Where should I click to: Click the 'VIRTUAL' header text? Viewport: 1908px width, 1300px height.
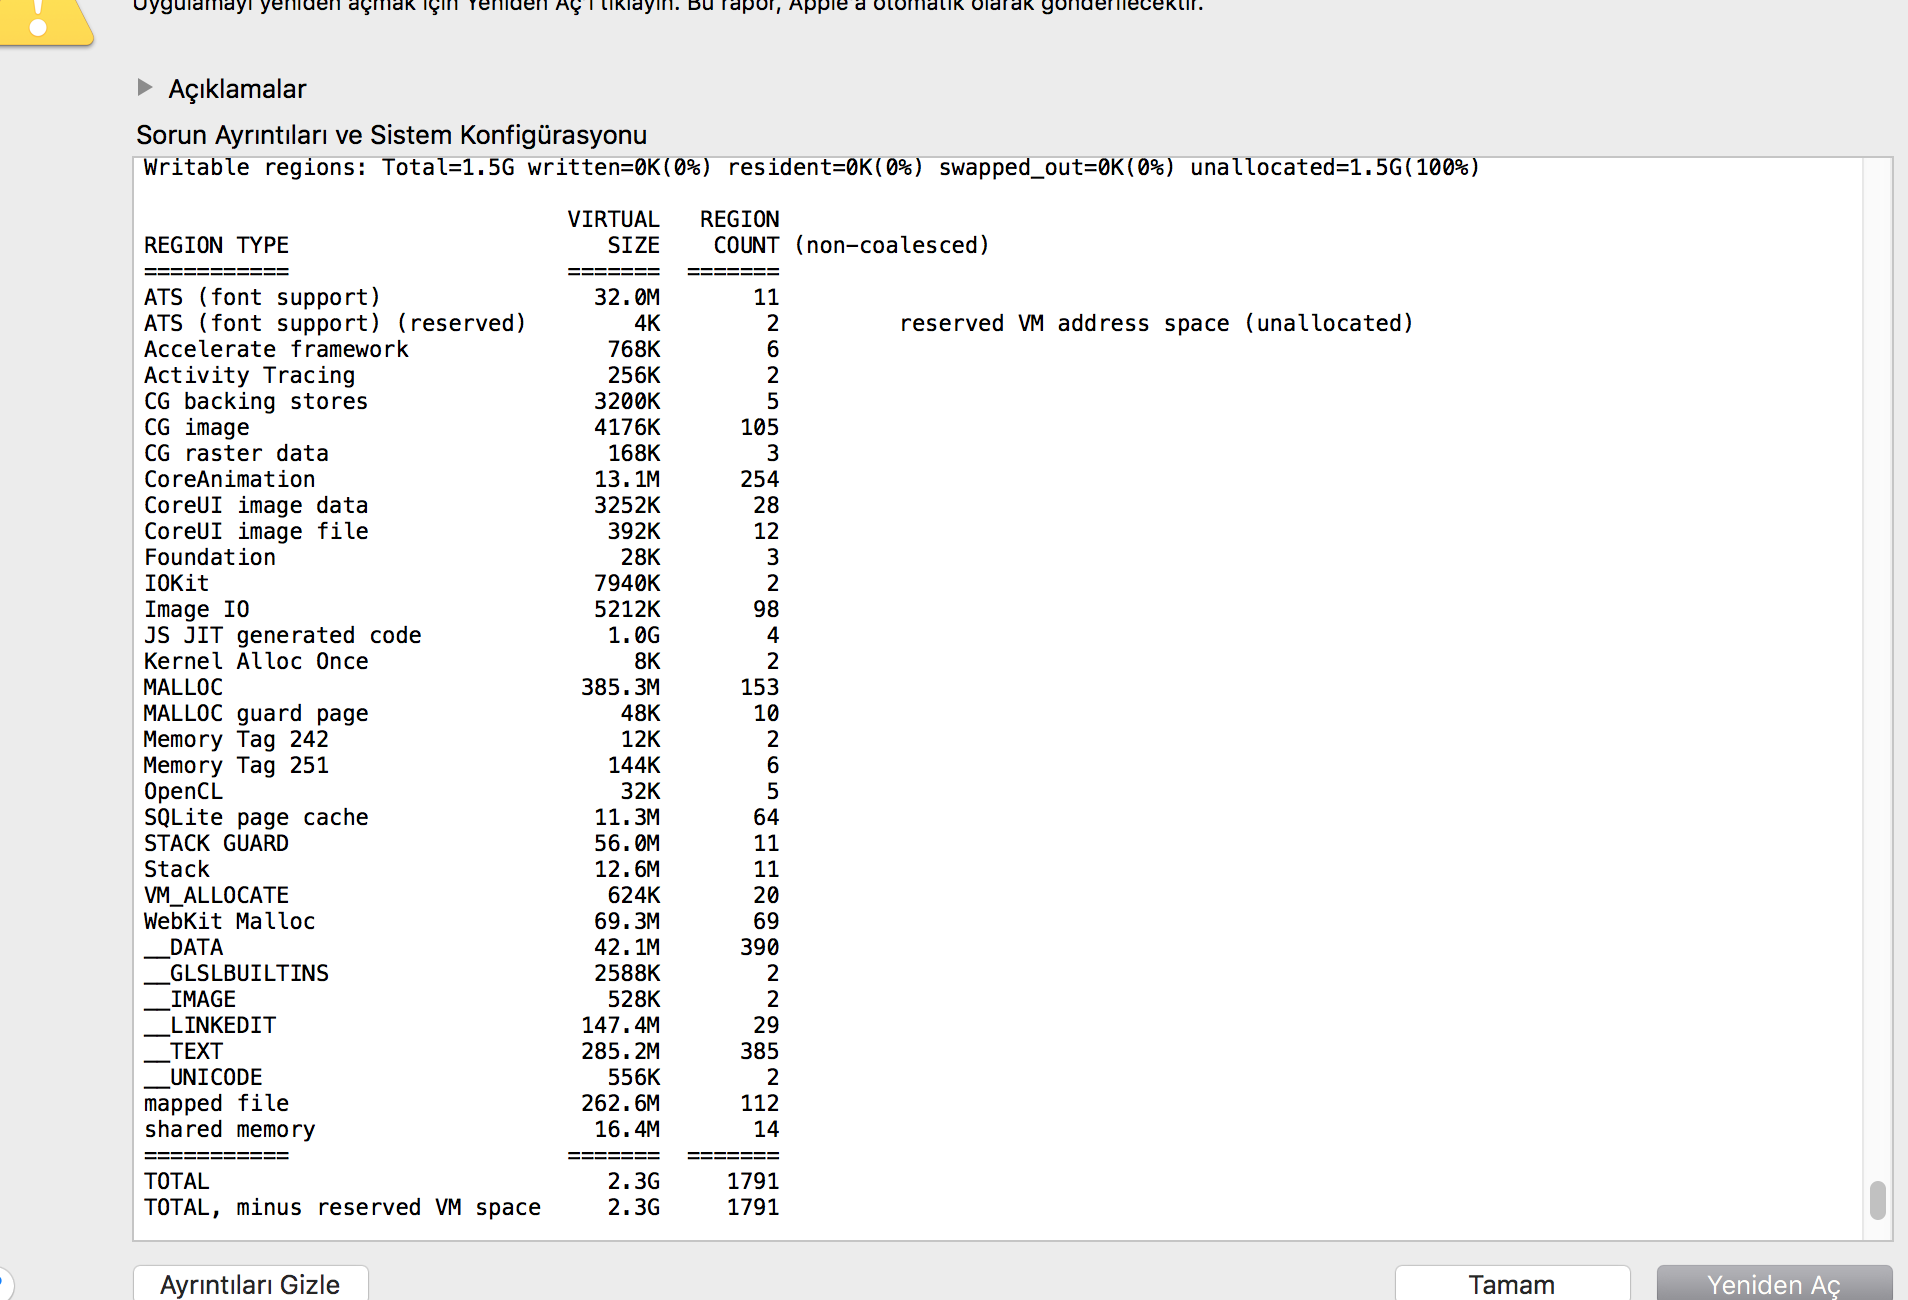613,219
